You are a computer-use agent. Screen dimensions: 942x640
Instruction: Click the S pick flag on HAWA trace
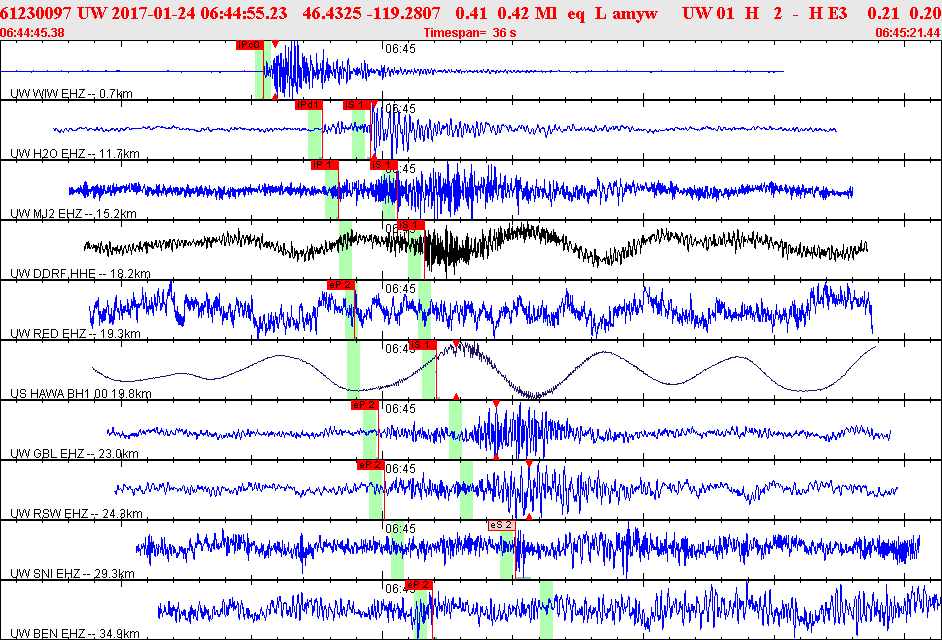[422, 345]
